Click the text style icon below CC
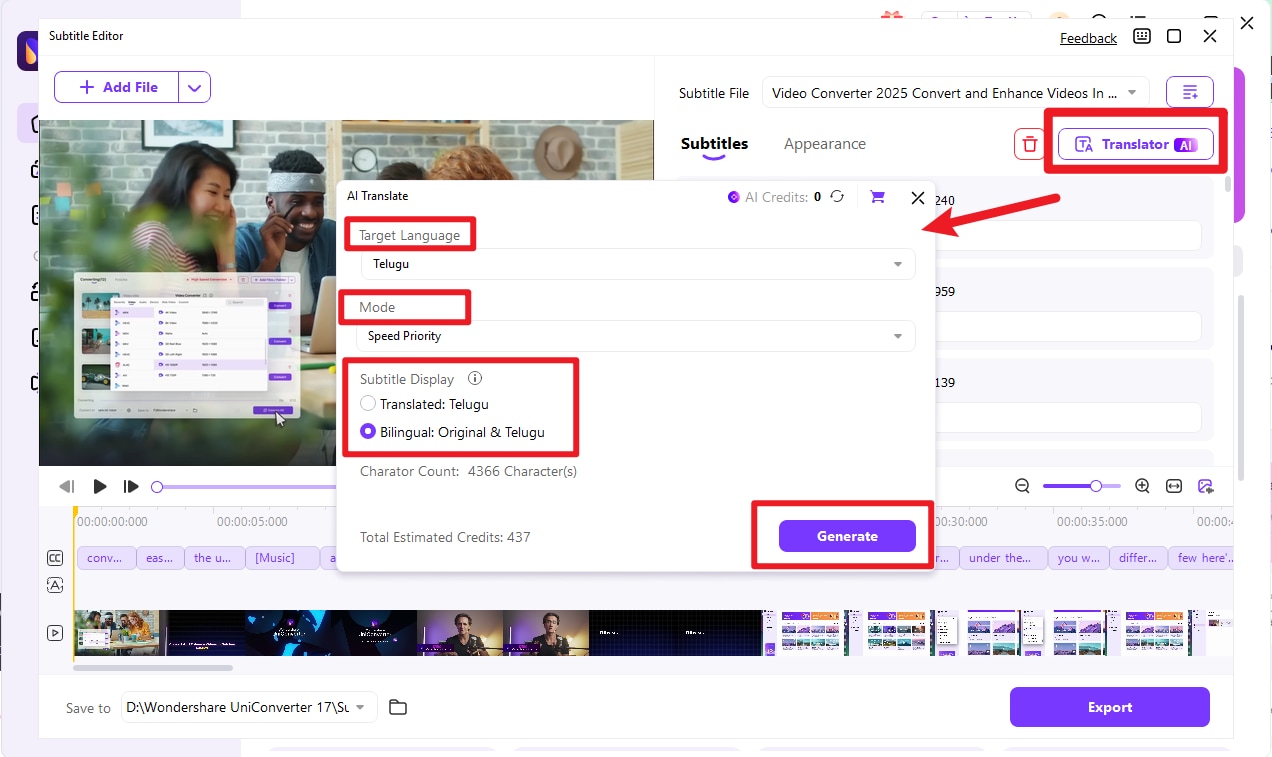 pos(55,585)
